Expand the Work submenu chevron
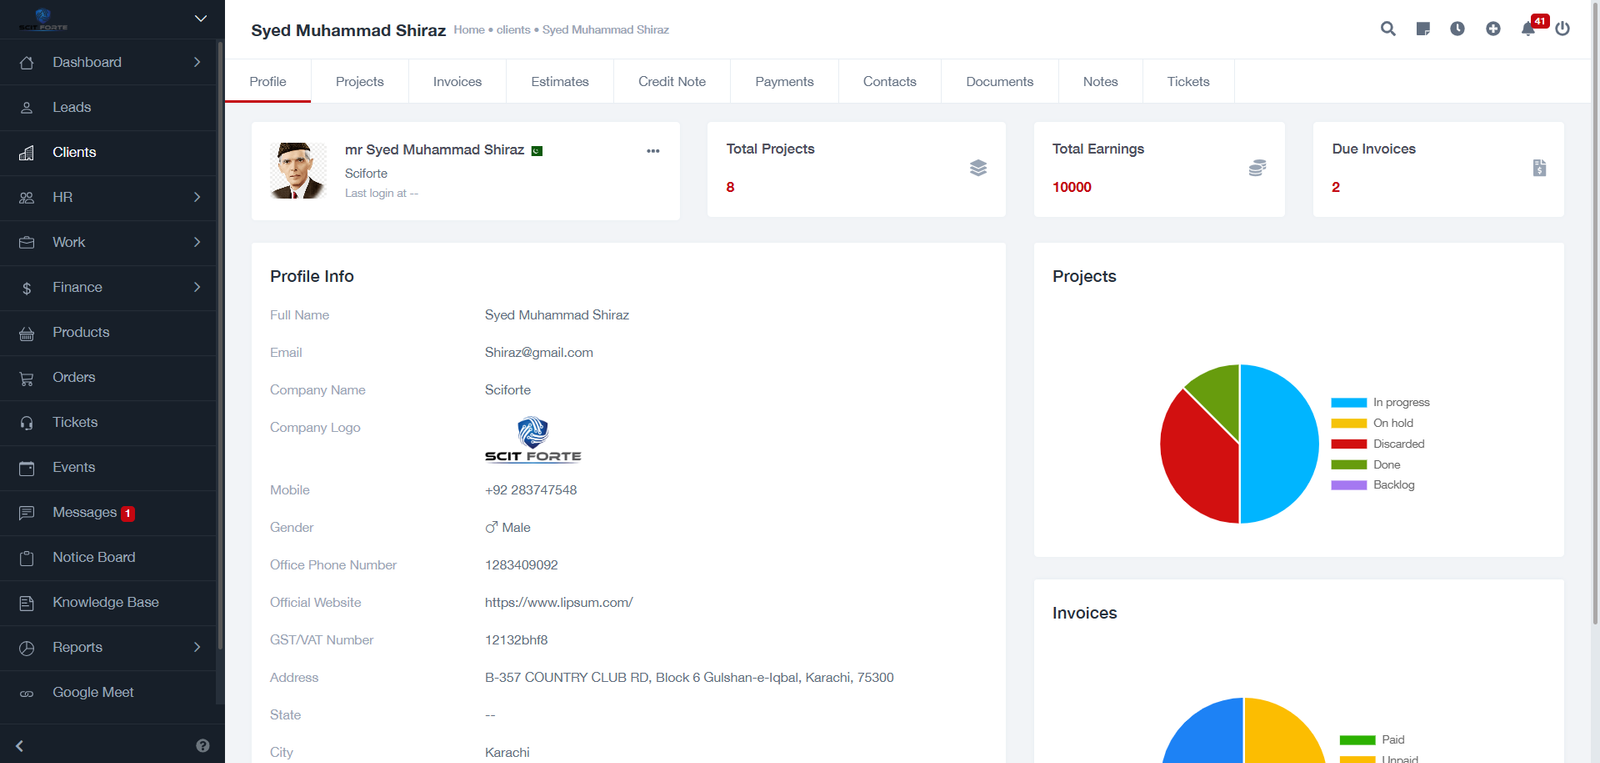 [x=197, y=242]
